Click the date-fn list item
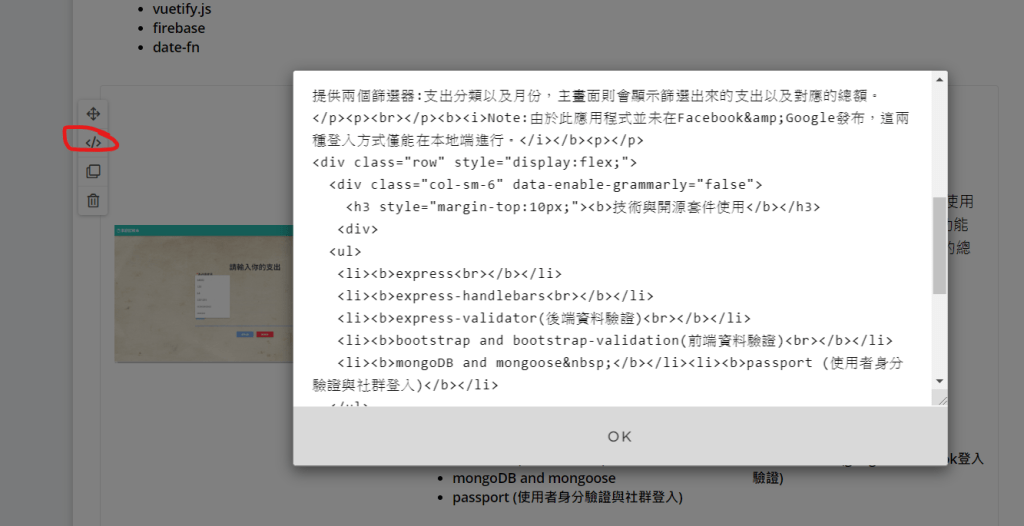The image size is (1024, 526). 177,47
